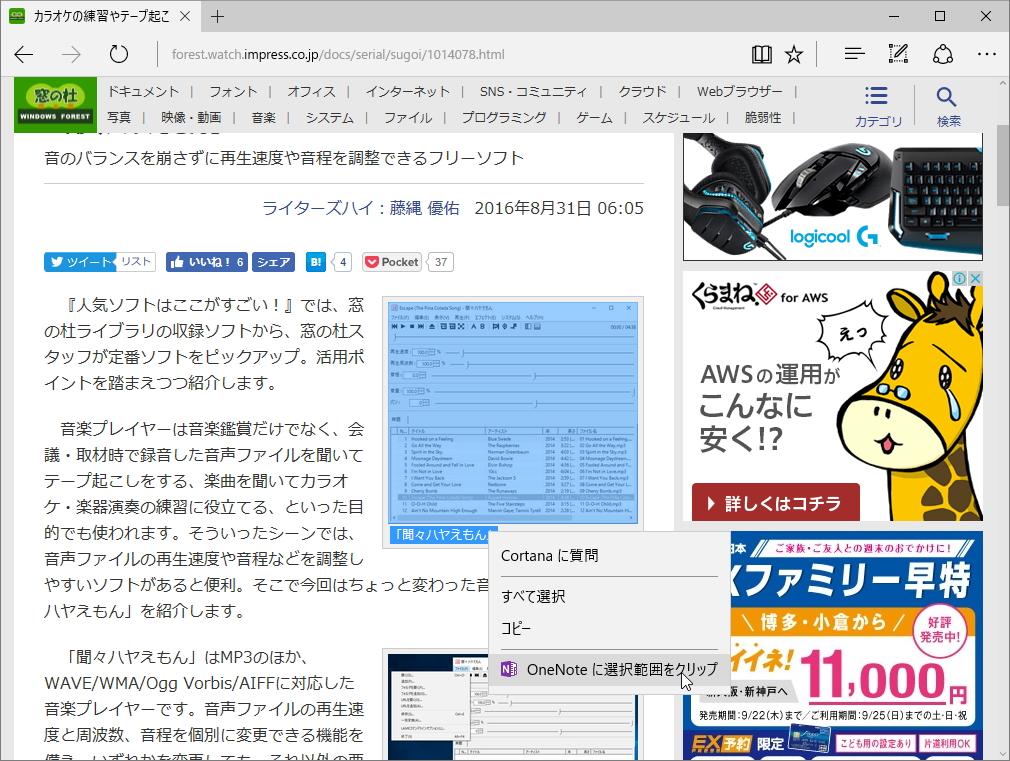Save the article to Pocket
1010x761 pixels.
391,261
